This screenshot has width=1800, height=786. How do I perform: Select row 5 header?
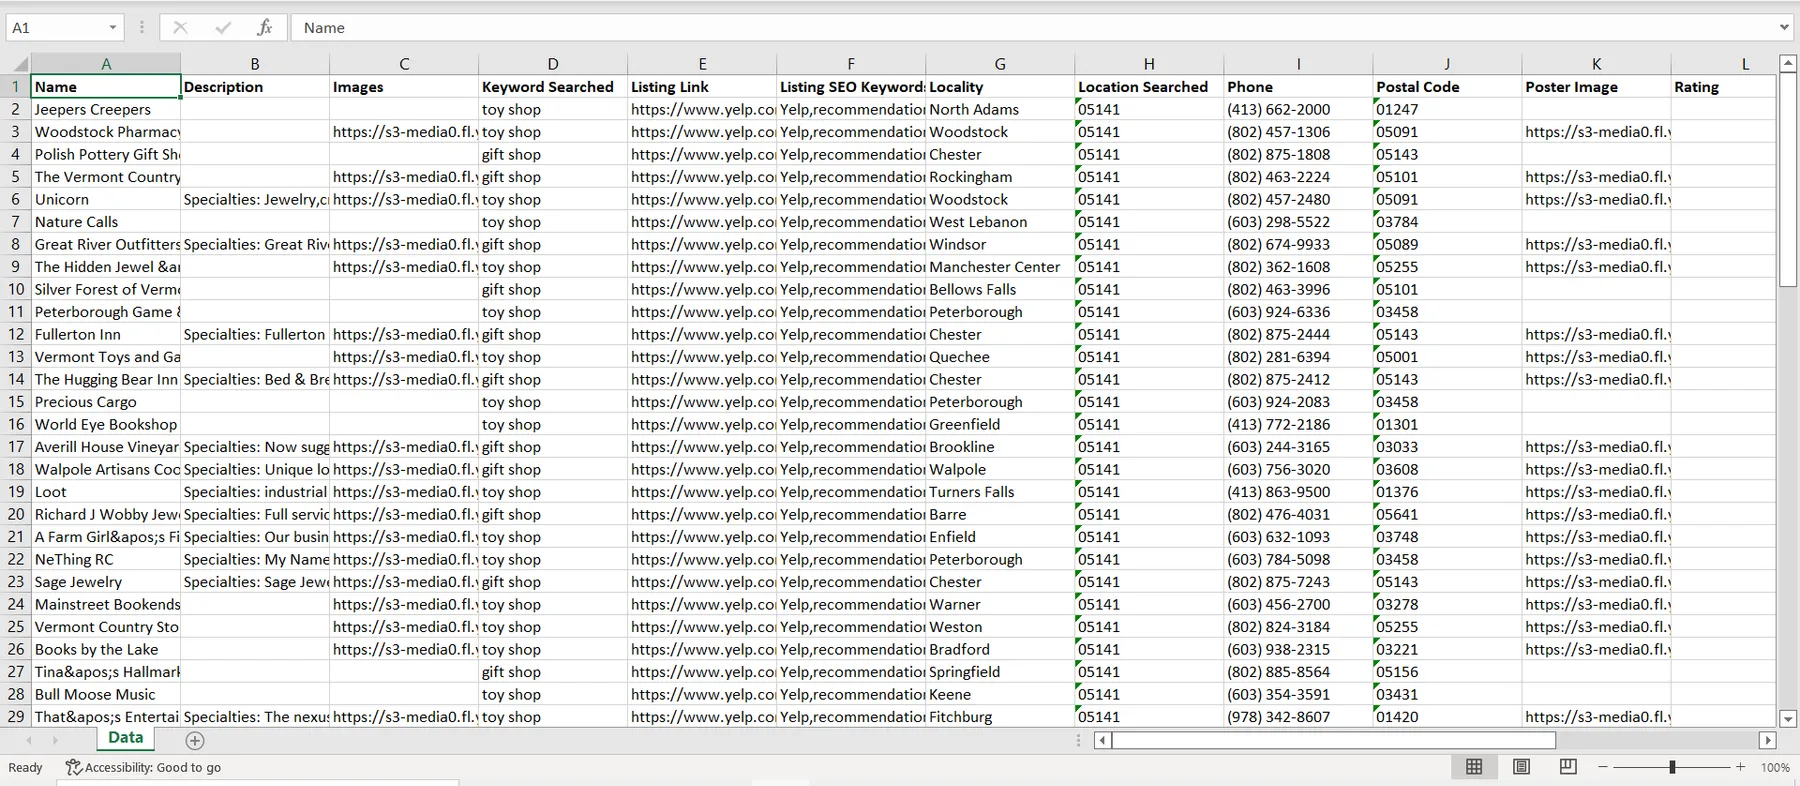[15, 177]
